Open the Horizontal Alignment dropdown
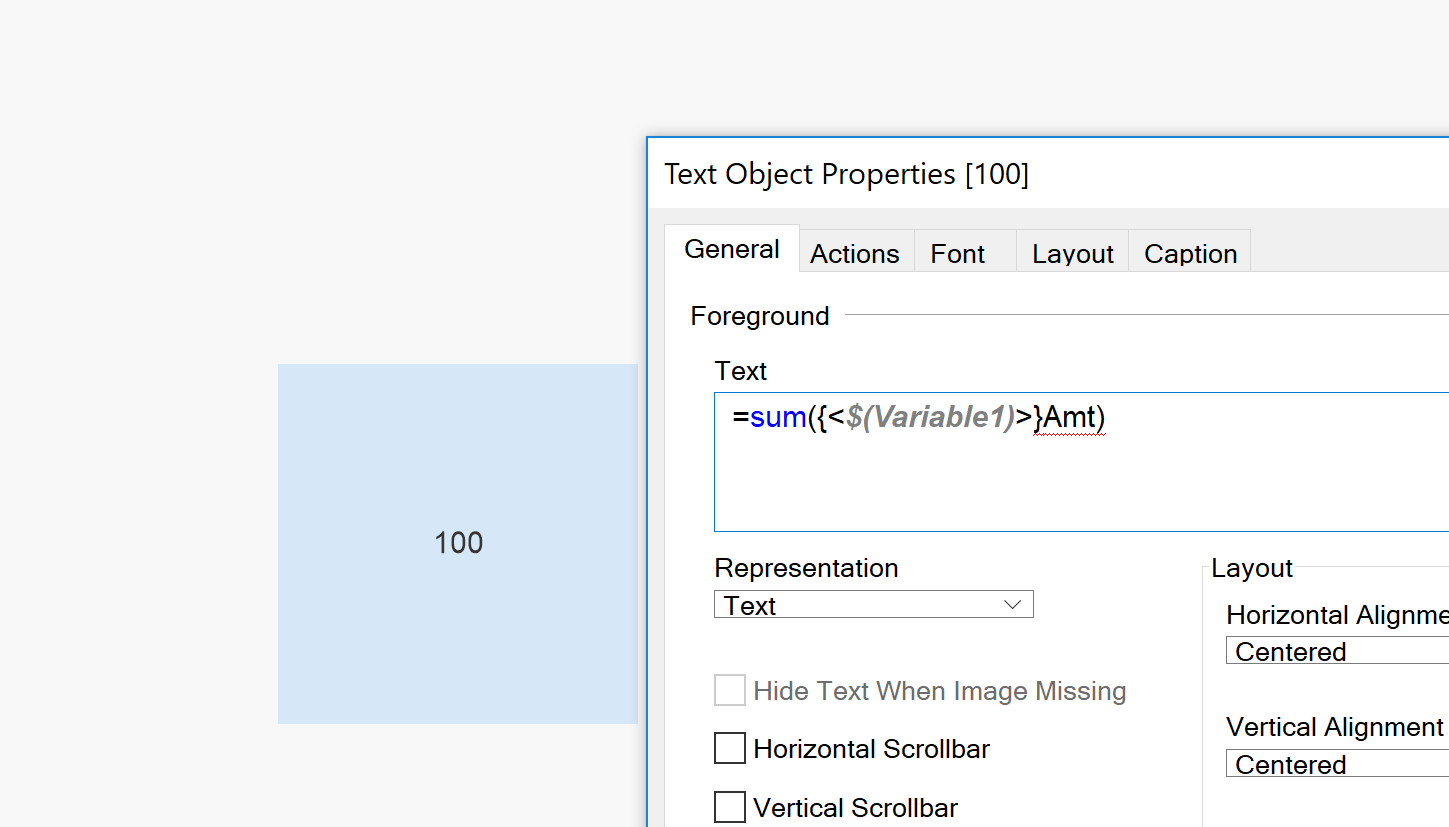Viewport: 1449px width, 827px height. click(x=1337, y=651)
